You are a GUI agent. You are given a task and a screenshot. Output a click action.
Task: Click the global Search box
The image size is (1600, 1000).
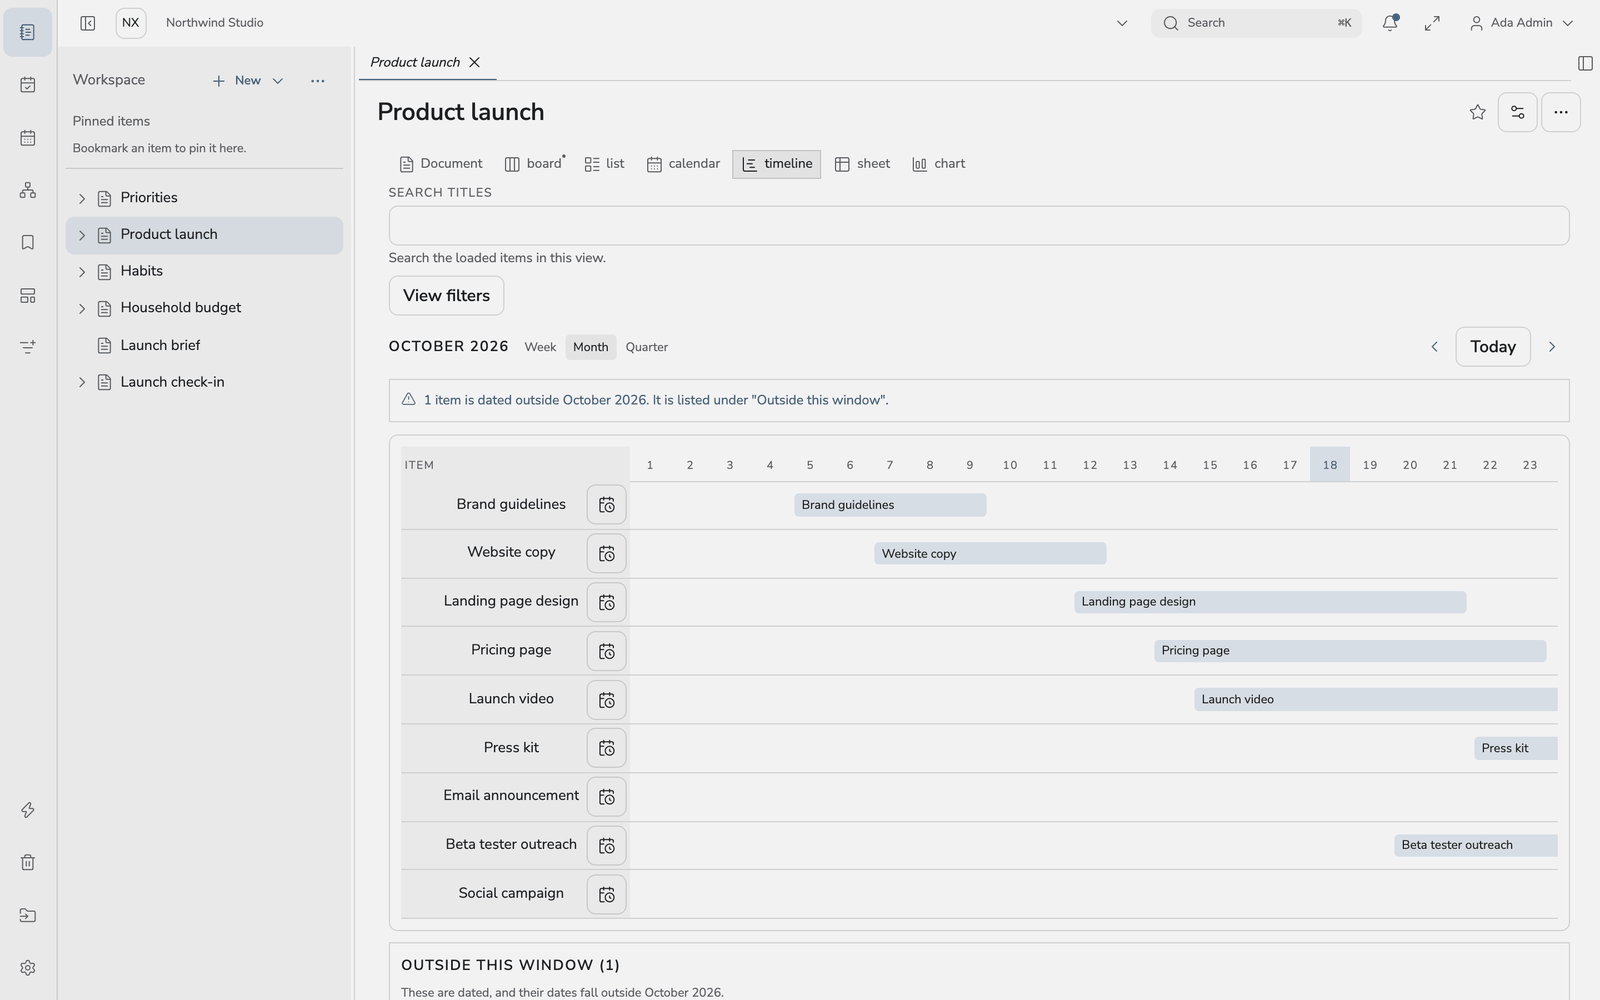pyautogui.click(x=1256, y=23)
